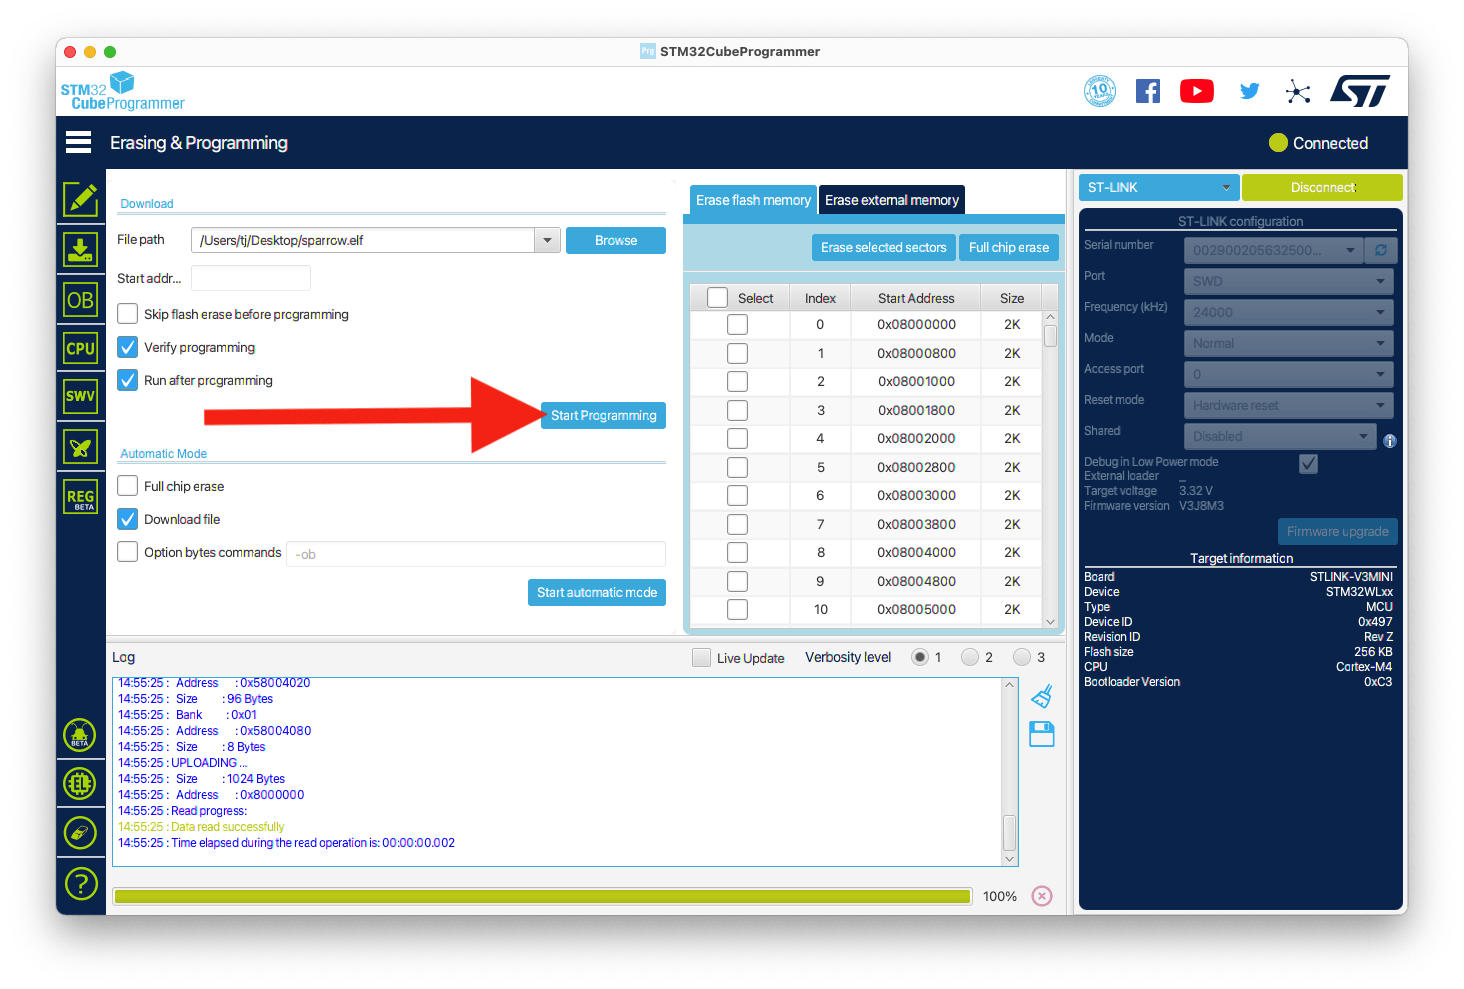Open the Shared Disabled dropdown
Screen dimensions: 1464x989
(x=1280, y=436)
